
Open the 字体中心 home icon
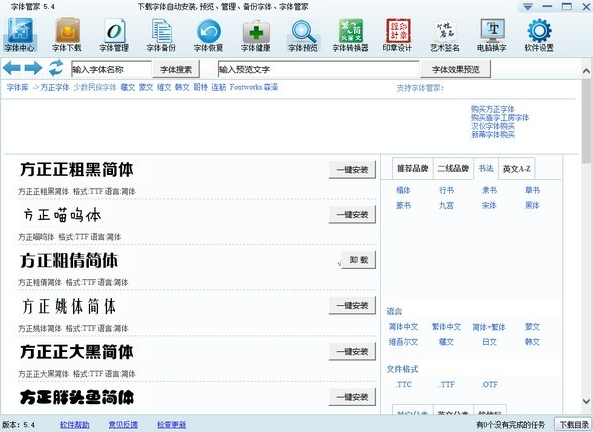pyautogui.click(x=20, y=35)
